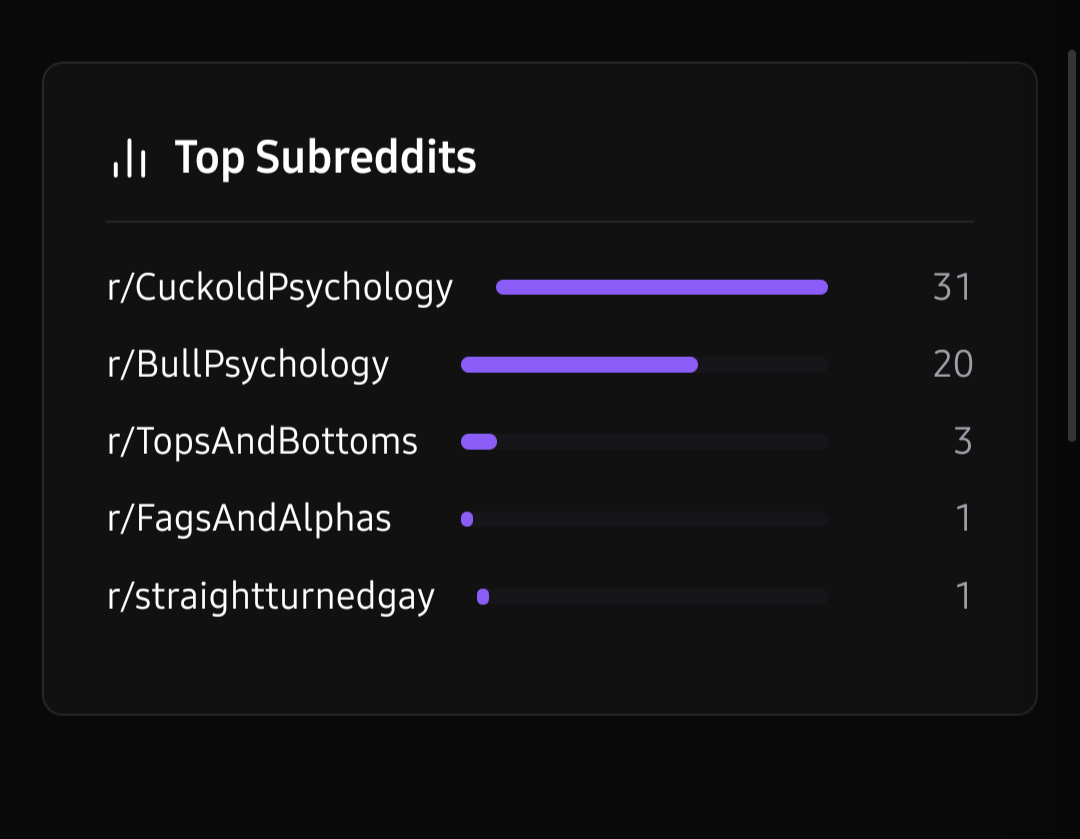Click the filled purple bar for r/BullPsychology
The image size is (1080, 839).
pyautogui.click(x=579, y=365)
